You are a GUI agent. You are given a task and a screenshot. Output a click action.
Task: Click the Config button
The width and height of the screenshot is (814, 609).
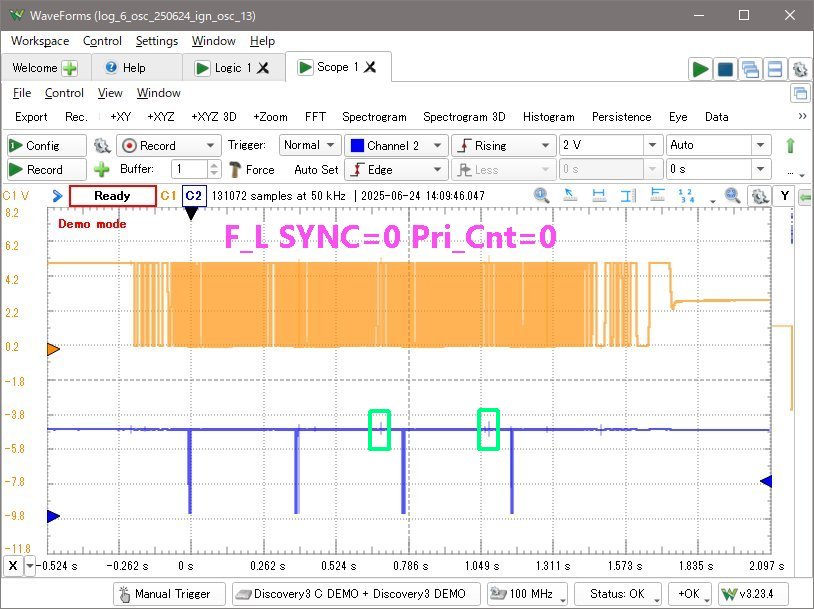[47, 145]
